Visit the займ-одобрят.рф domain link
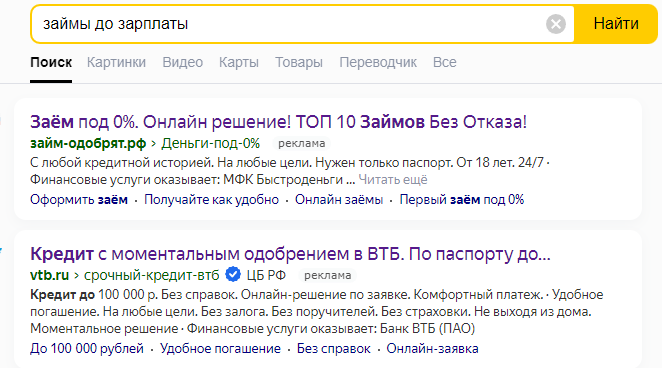Screen dimensions: 662x368 (88, 143)
